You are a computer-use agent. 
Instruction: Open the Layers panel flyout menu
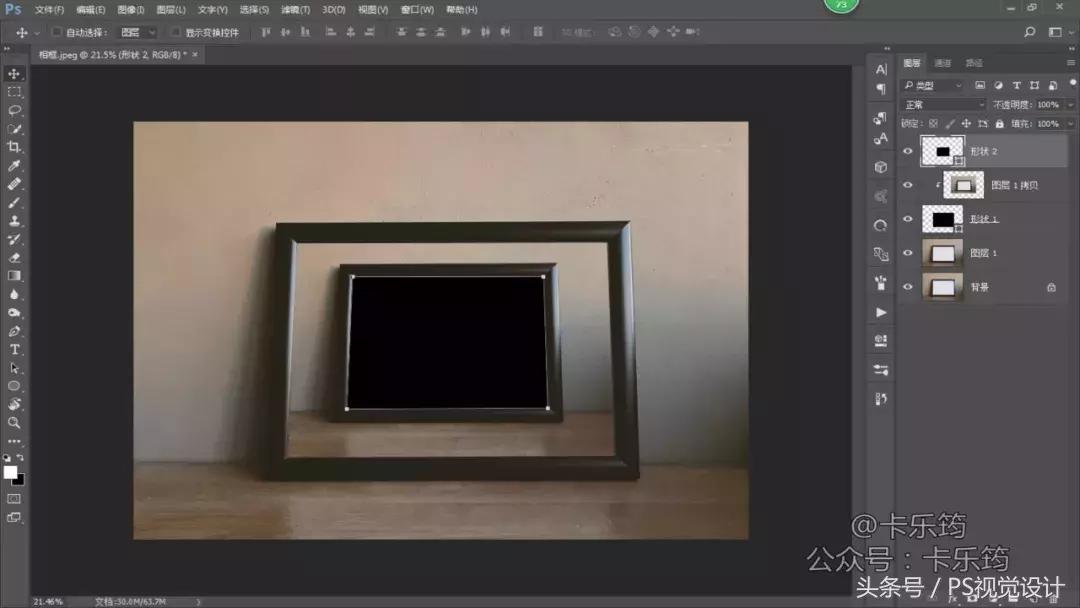(1070, 63)
